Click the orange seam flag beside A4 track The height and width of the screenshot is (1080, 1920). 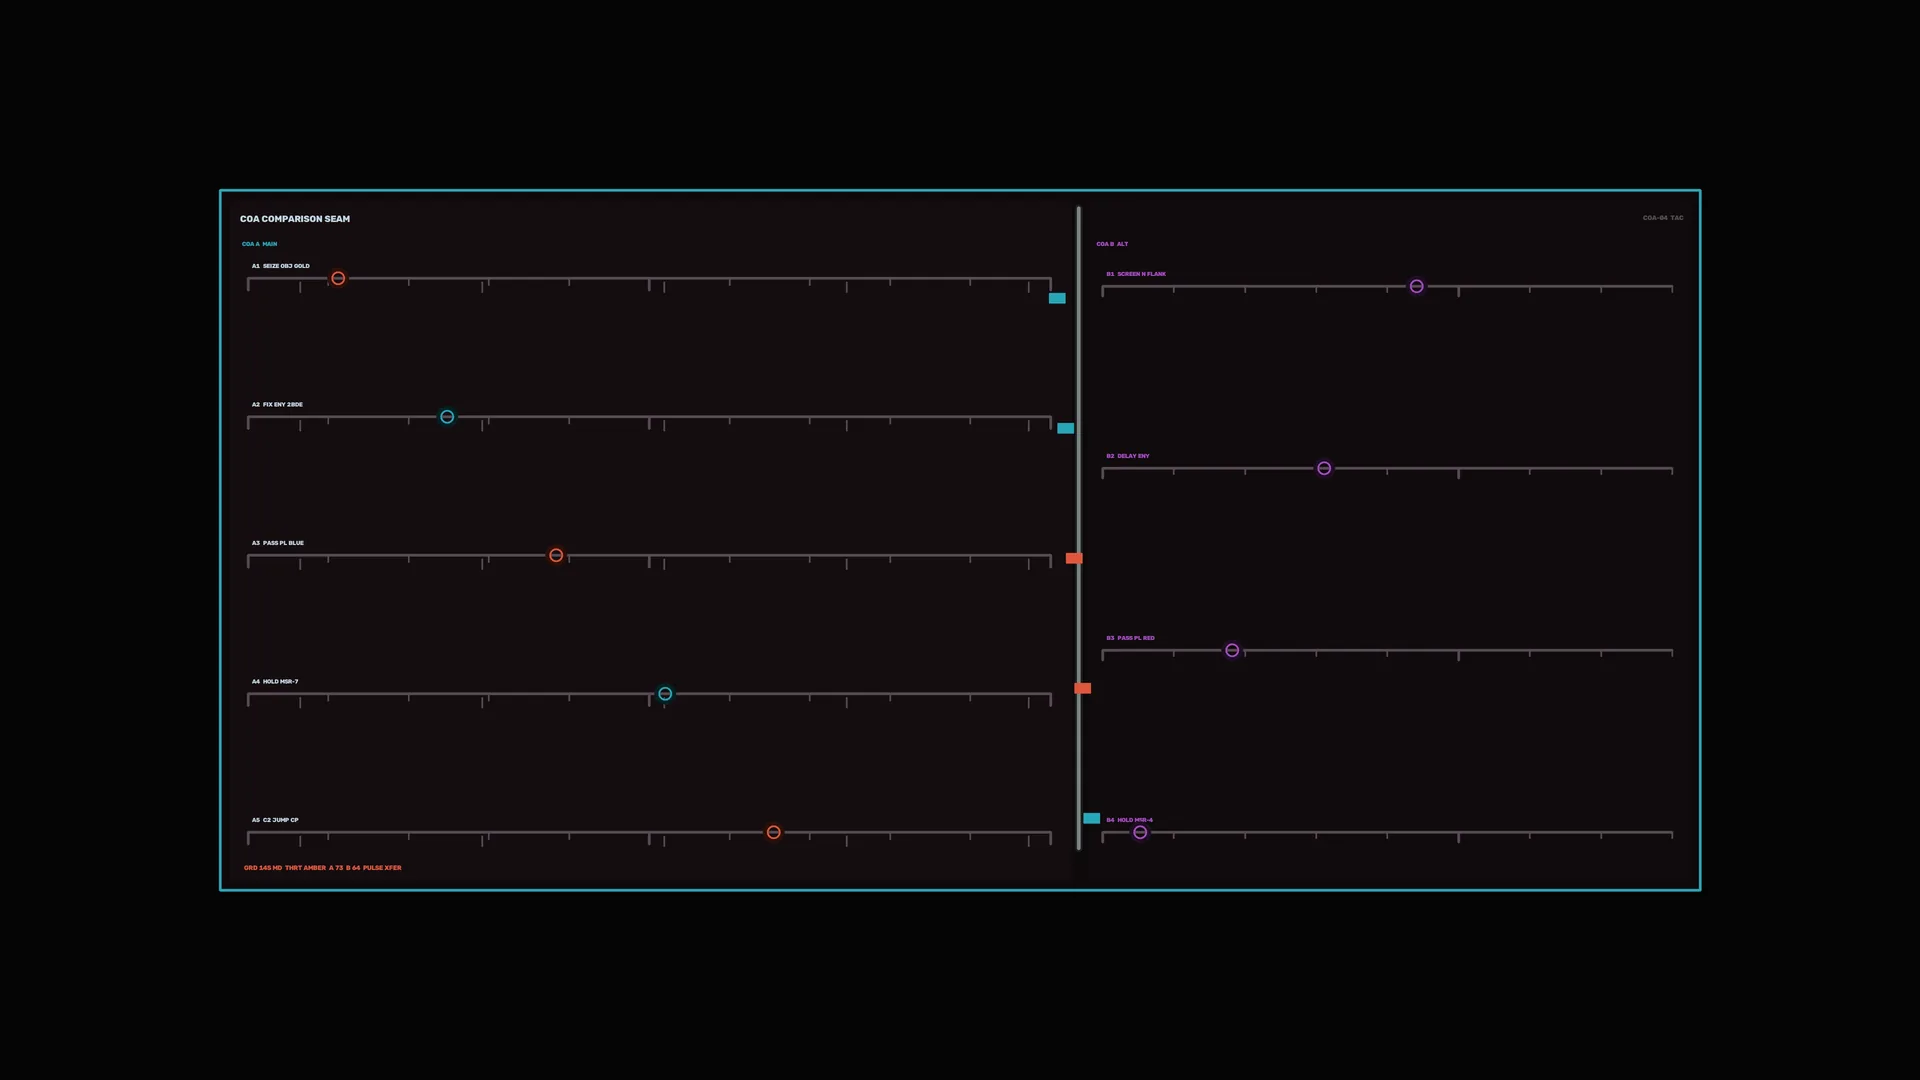coord(1083,688)
